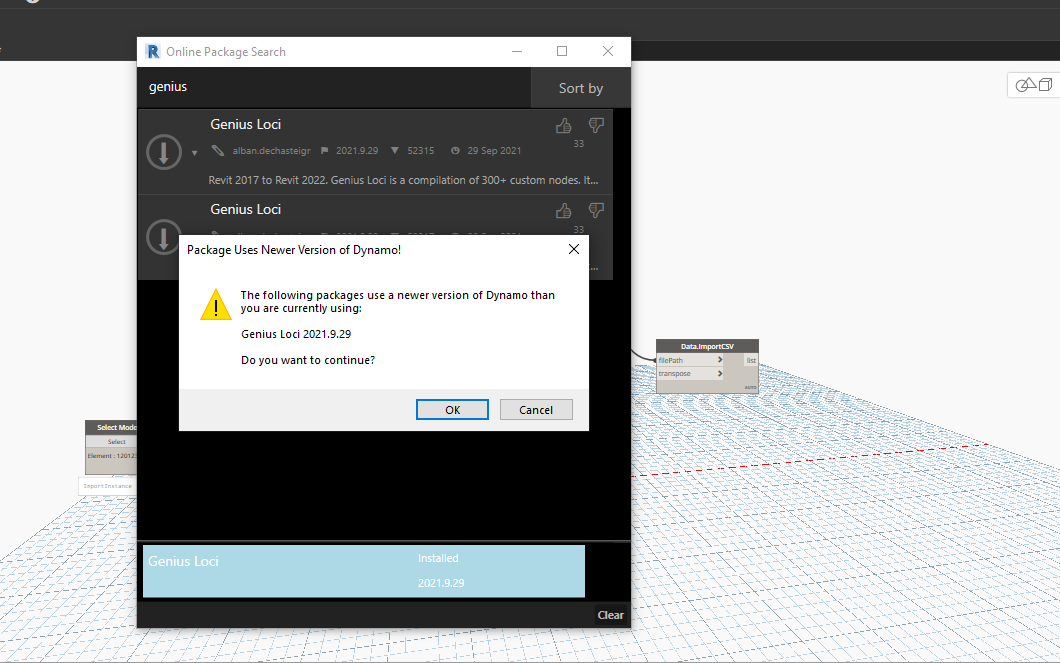
Task: Click the lacing label auto on ImportCSV node
Action: 750,387
